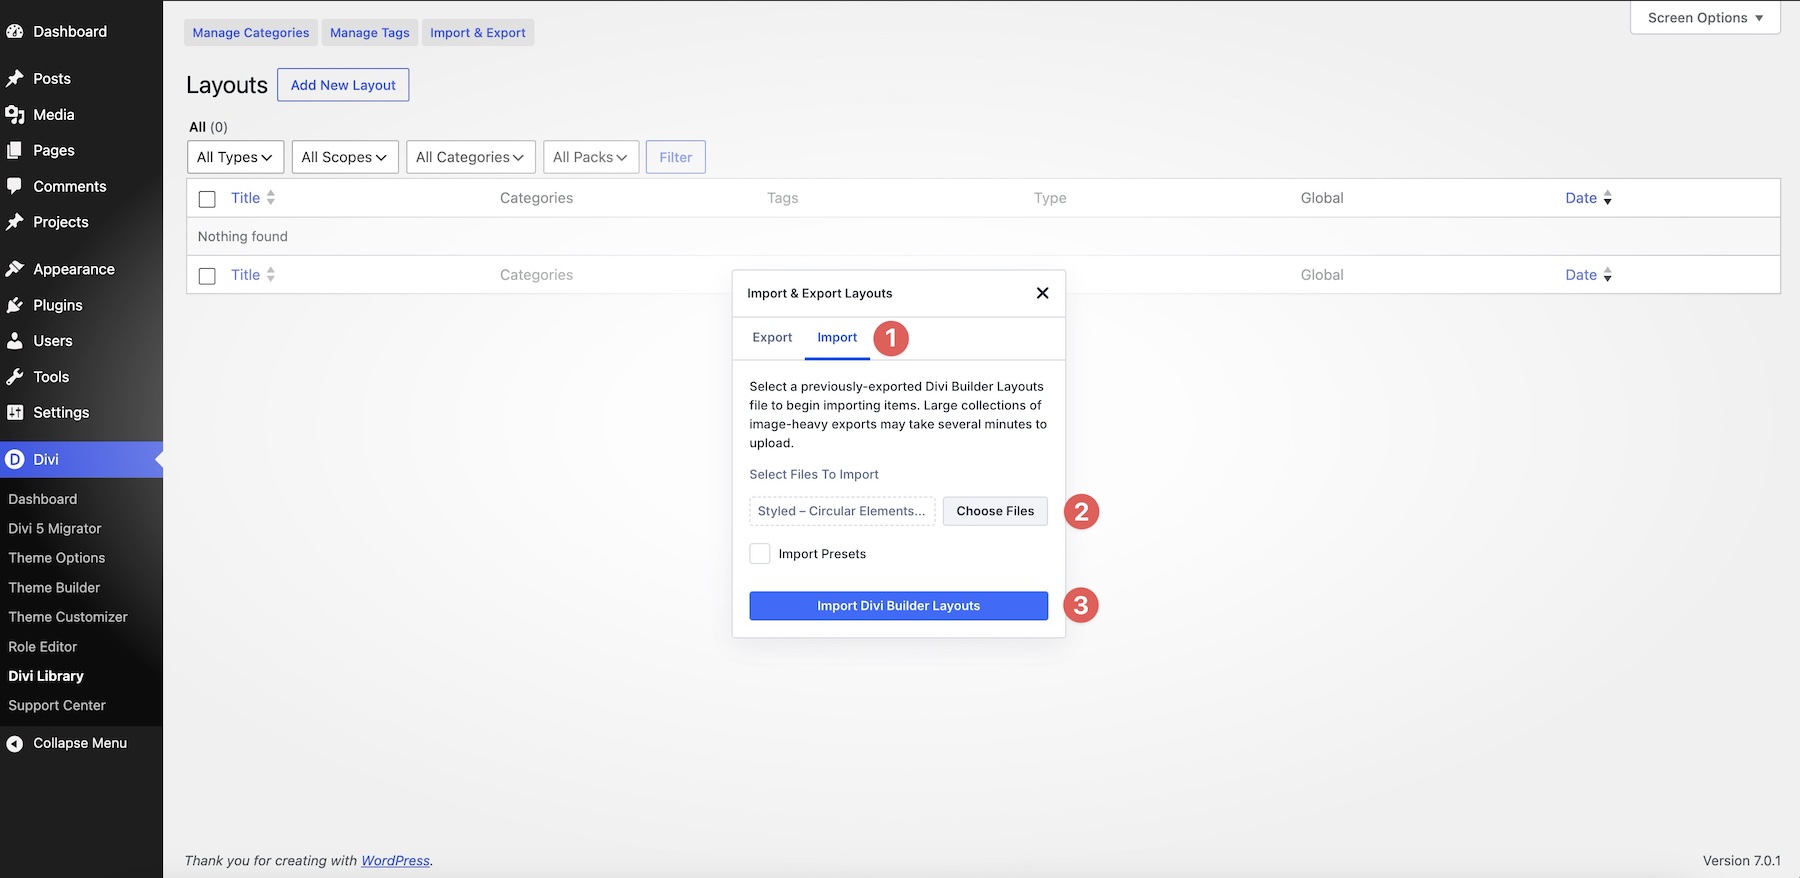Click the Pages icon in sidebar

click(15, 151)
